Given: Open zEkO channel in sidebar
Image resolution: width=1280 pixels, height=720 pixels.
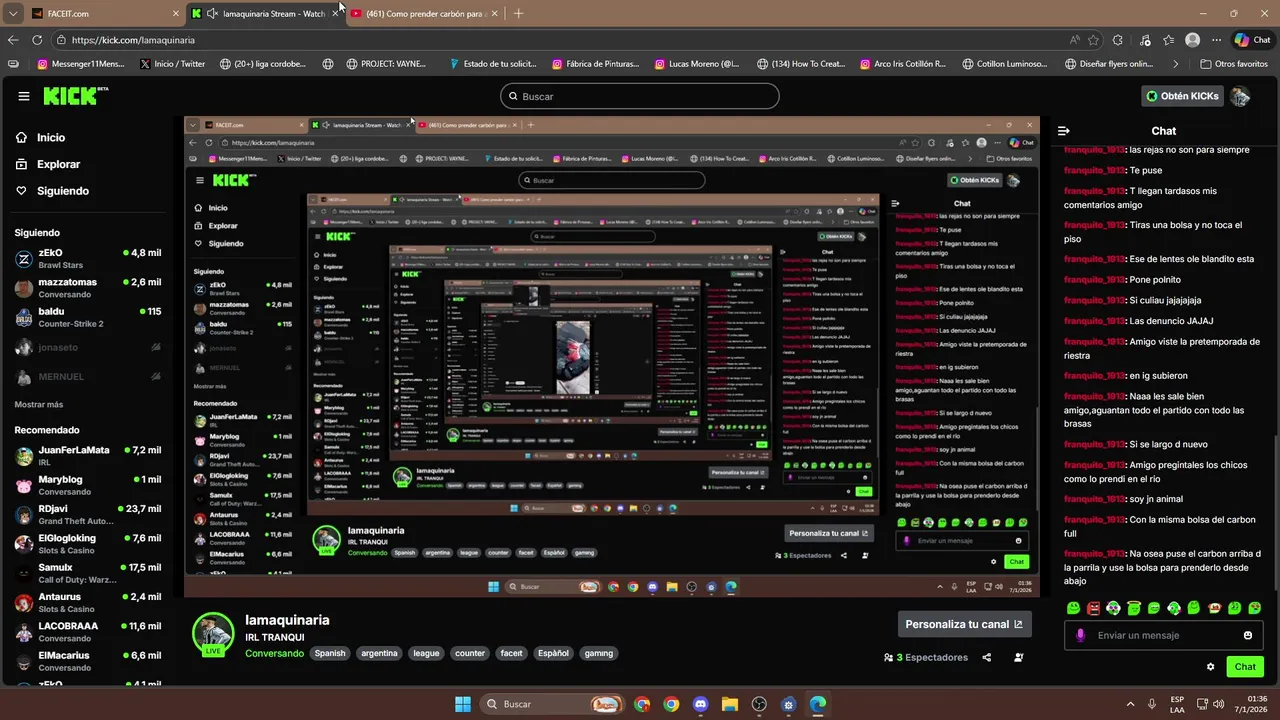Looking at the screenshot, I should (88, 258).
